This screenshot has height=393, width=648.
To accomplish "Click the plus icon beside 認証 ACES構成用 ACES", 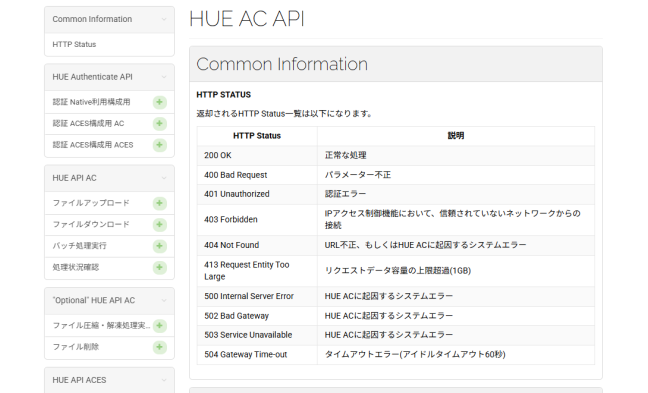I will point(160,145).
